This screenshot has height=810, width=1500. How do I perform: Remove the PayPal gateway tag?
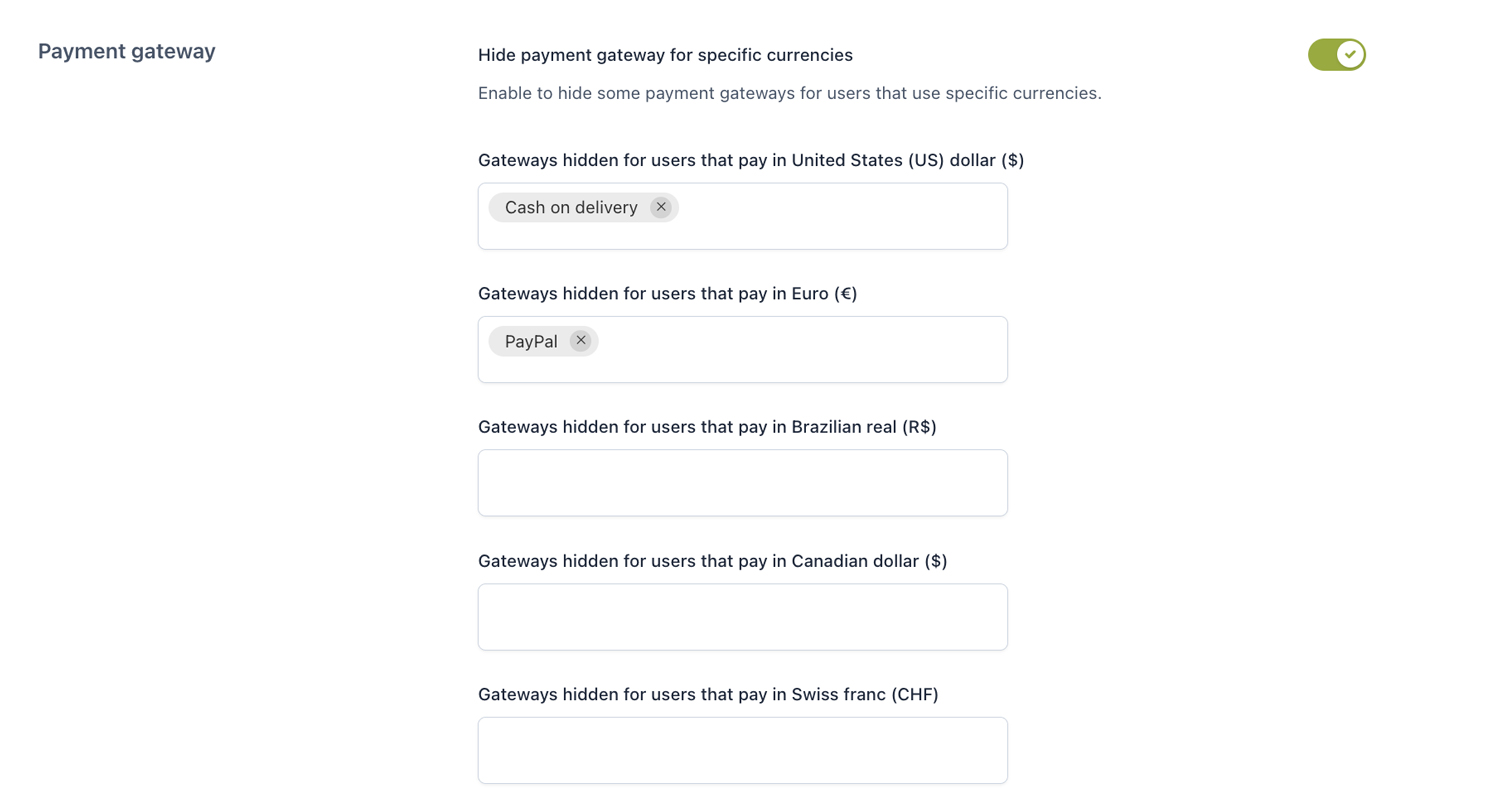tap(580, 341)
